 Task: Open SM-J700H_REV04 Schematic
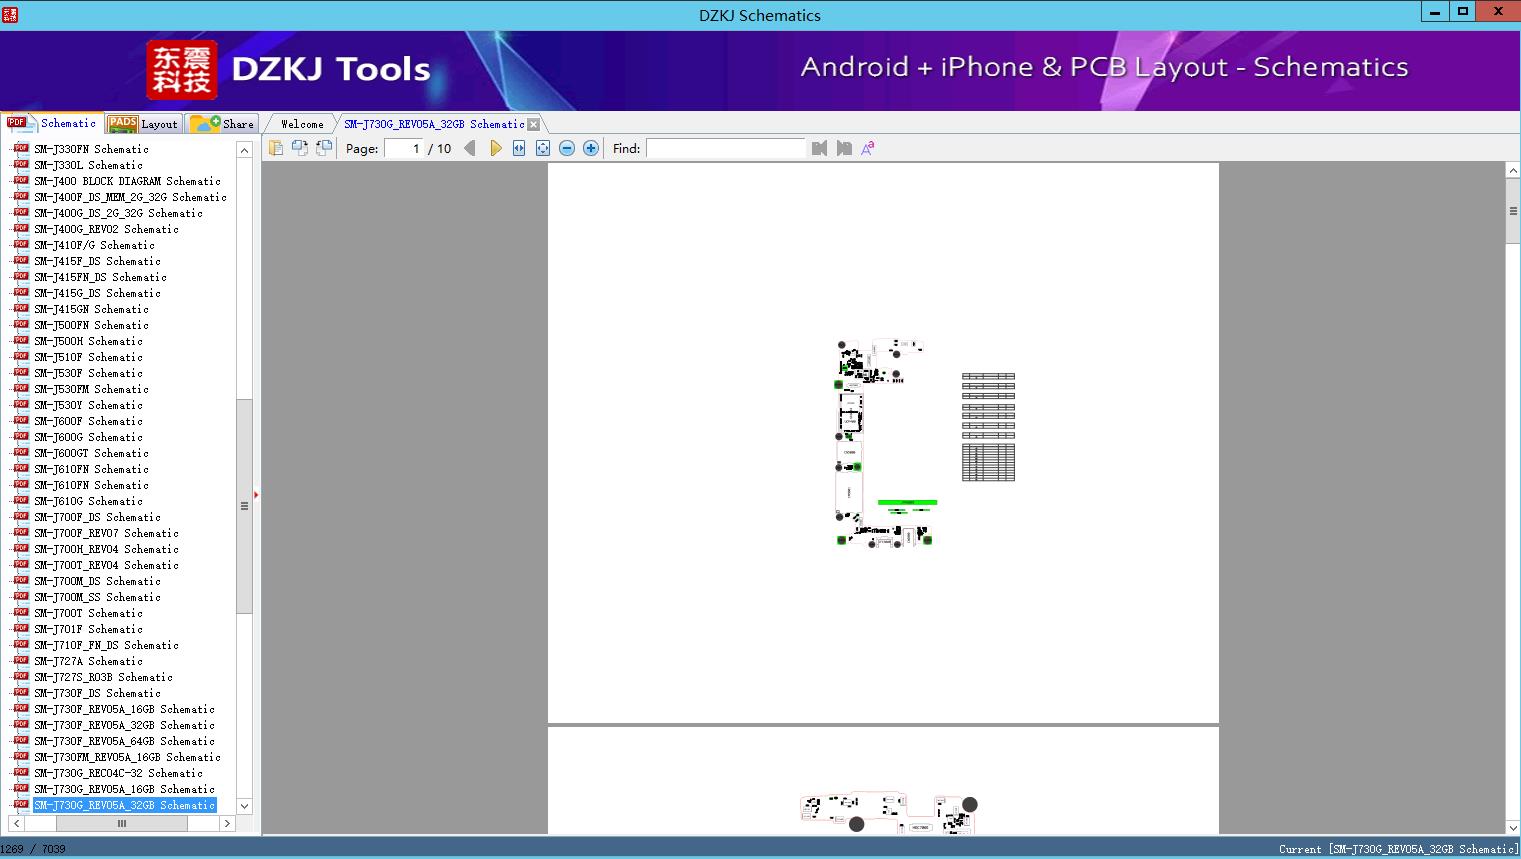pos(106,549)
